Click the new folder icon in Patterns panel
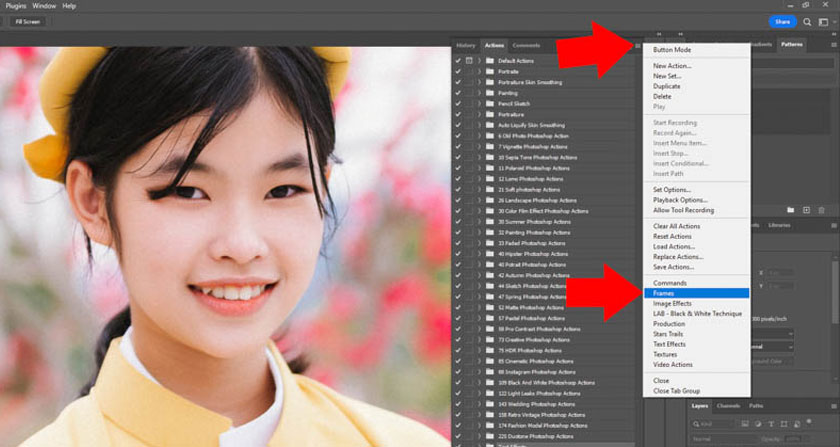Screen dimensions: 840x447 coord(790,210)
